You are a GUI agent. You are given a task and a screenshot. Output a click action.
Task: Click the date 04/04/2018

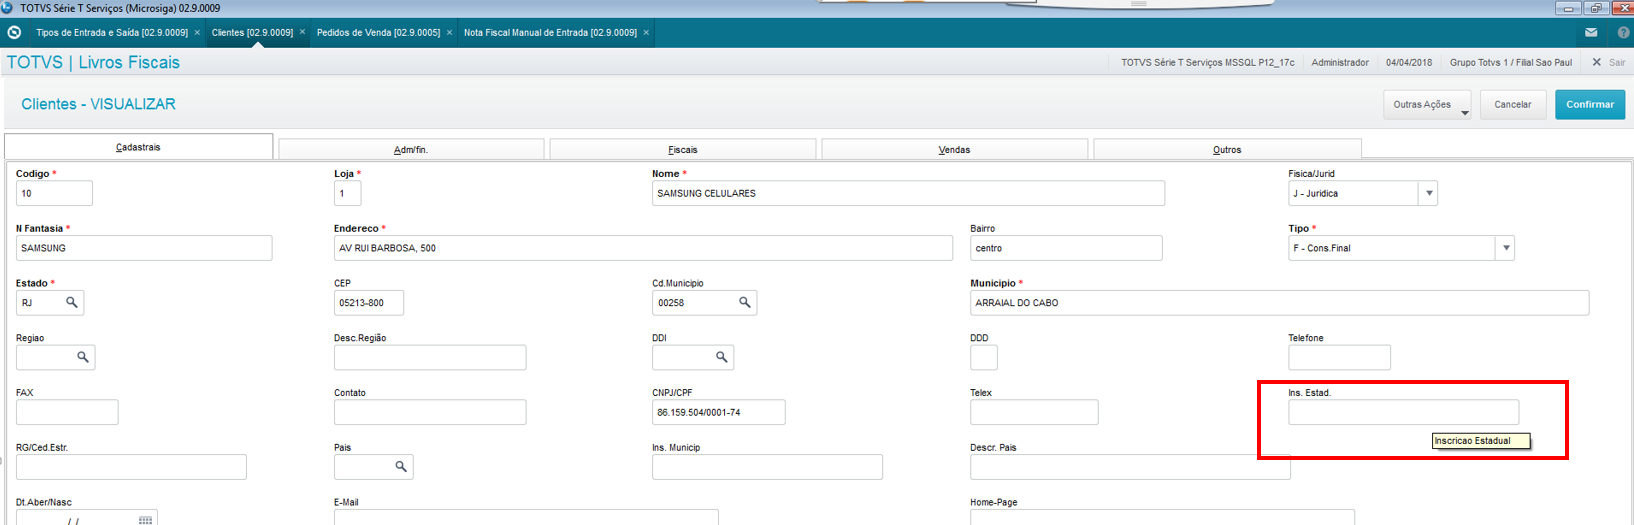(1409, 62)
